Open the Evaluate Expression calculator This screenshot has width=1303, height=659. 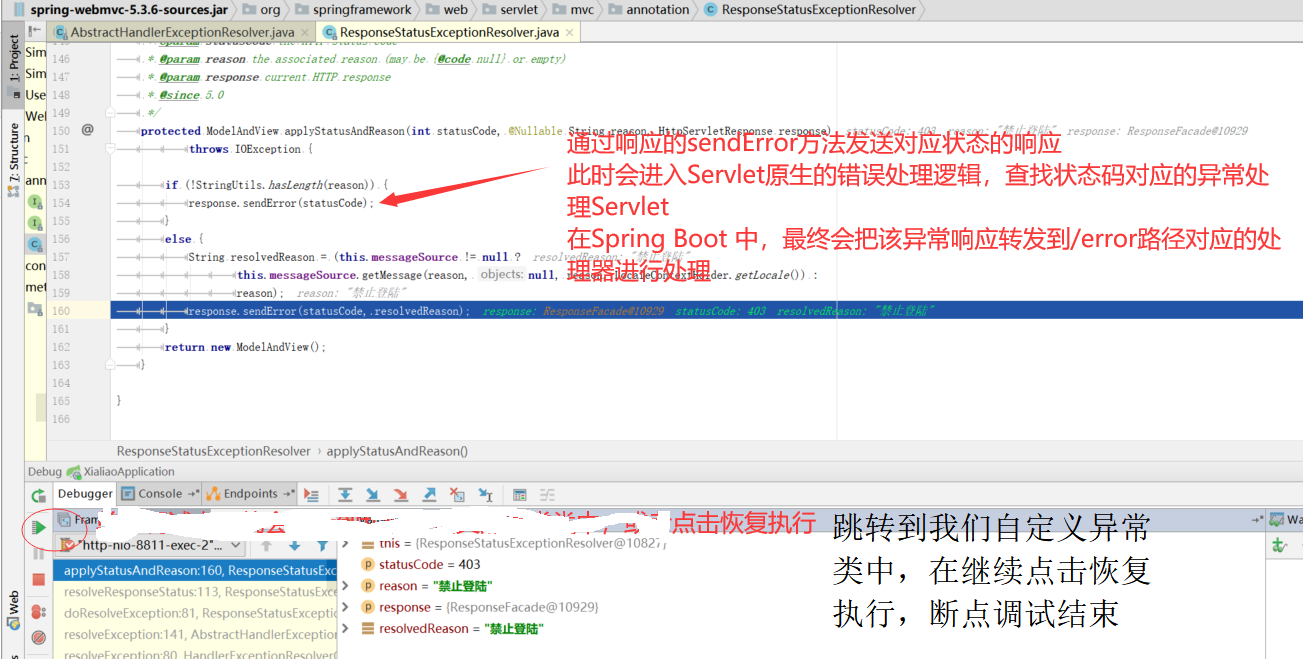coord(519,494)
